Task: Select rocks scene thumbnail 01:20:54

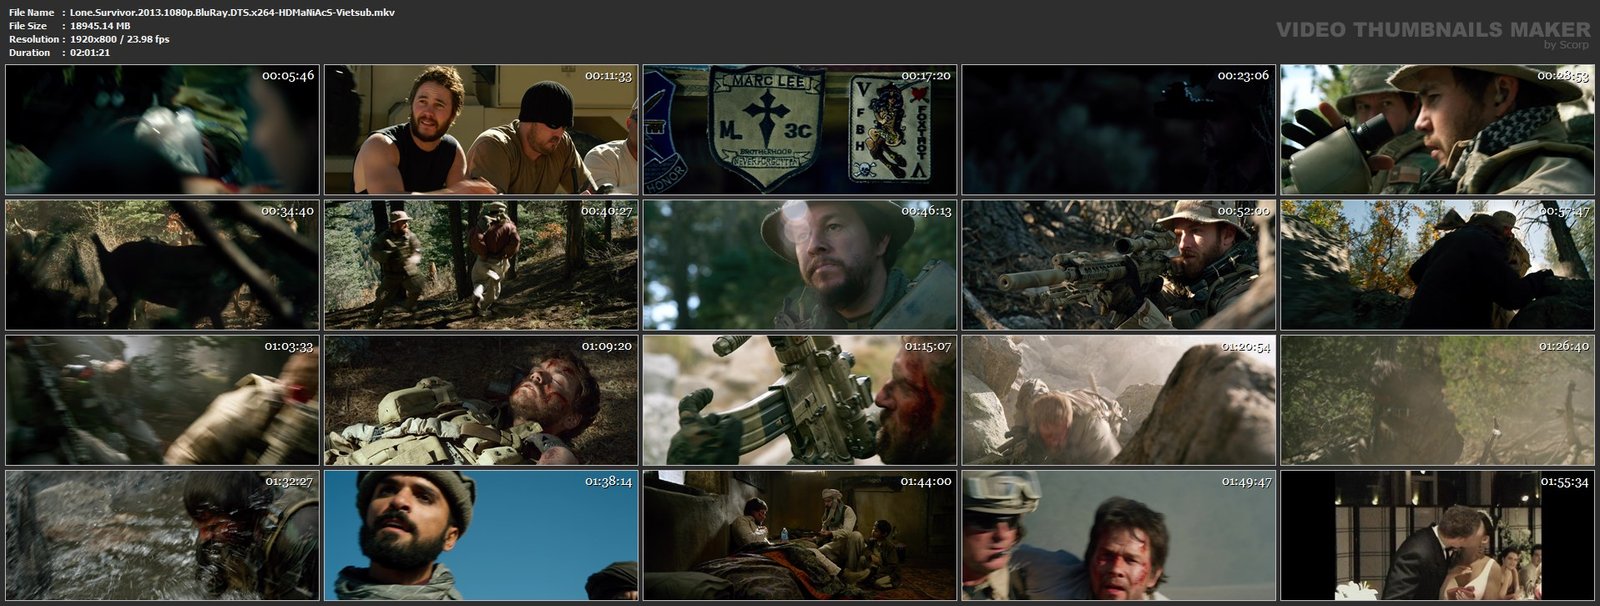Action: coord(1119,400)
